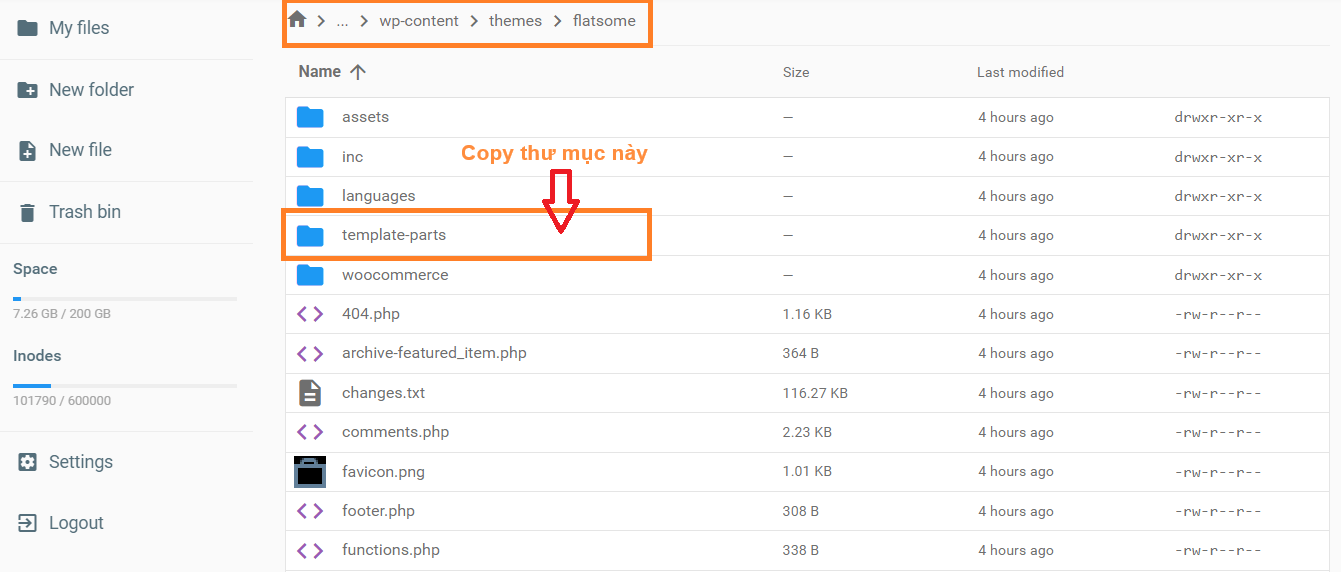
Task: Click the changes.txt document icon
Action: point(310,393)
